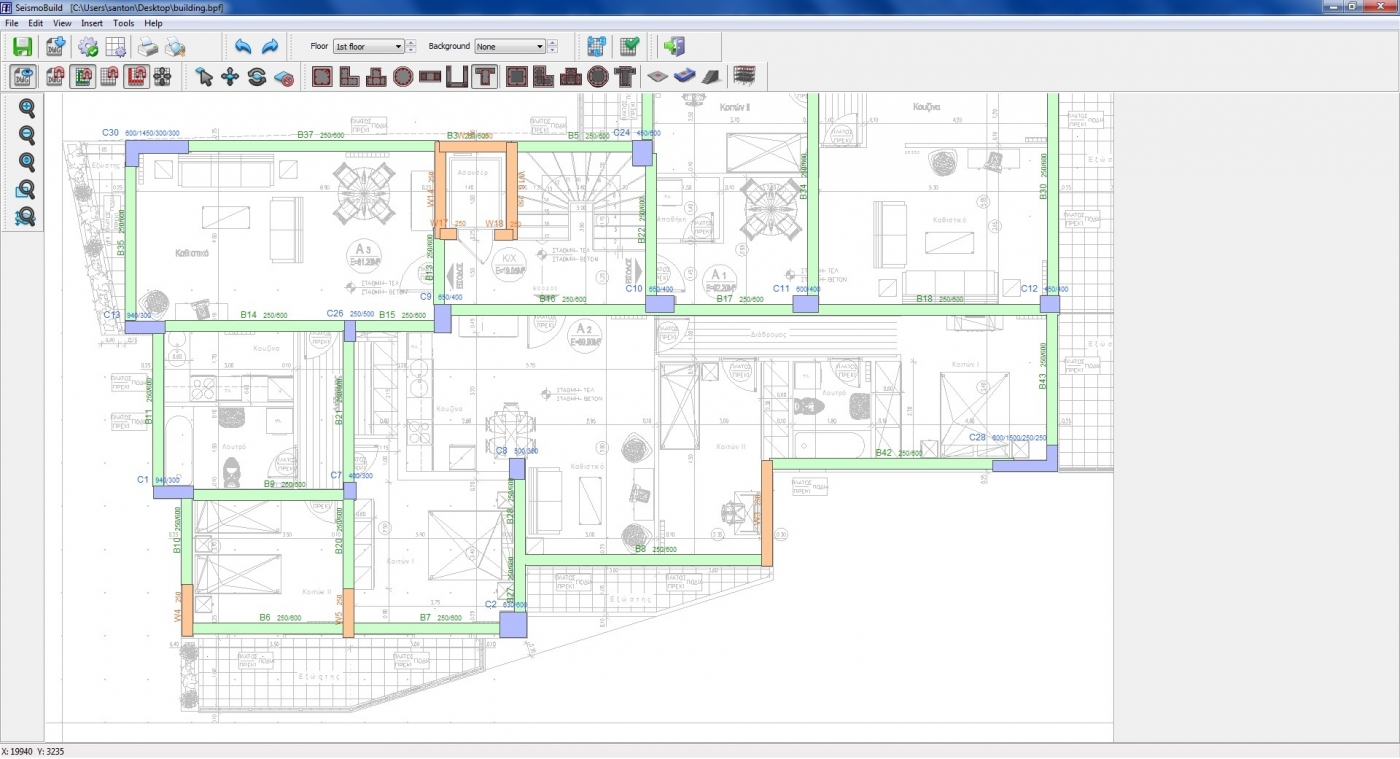Image resolution: width=1400 pixels, height=759 pixels.
Task: Open the Tools menu
Action: (x=123, y=22)
